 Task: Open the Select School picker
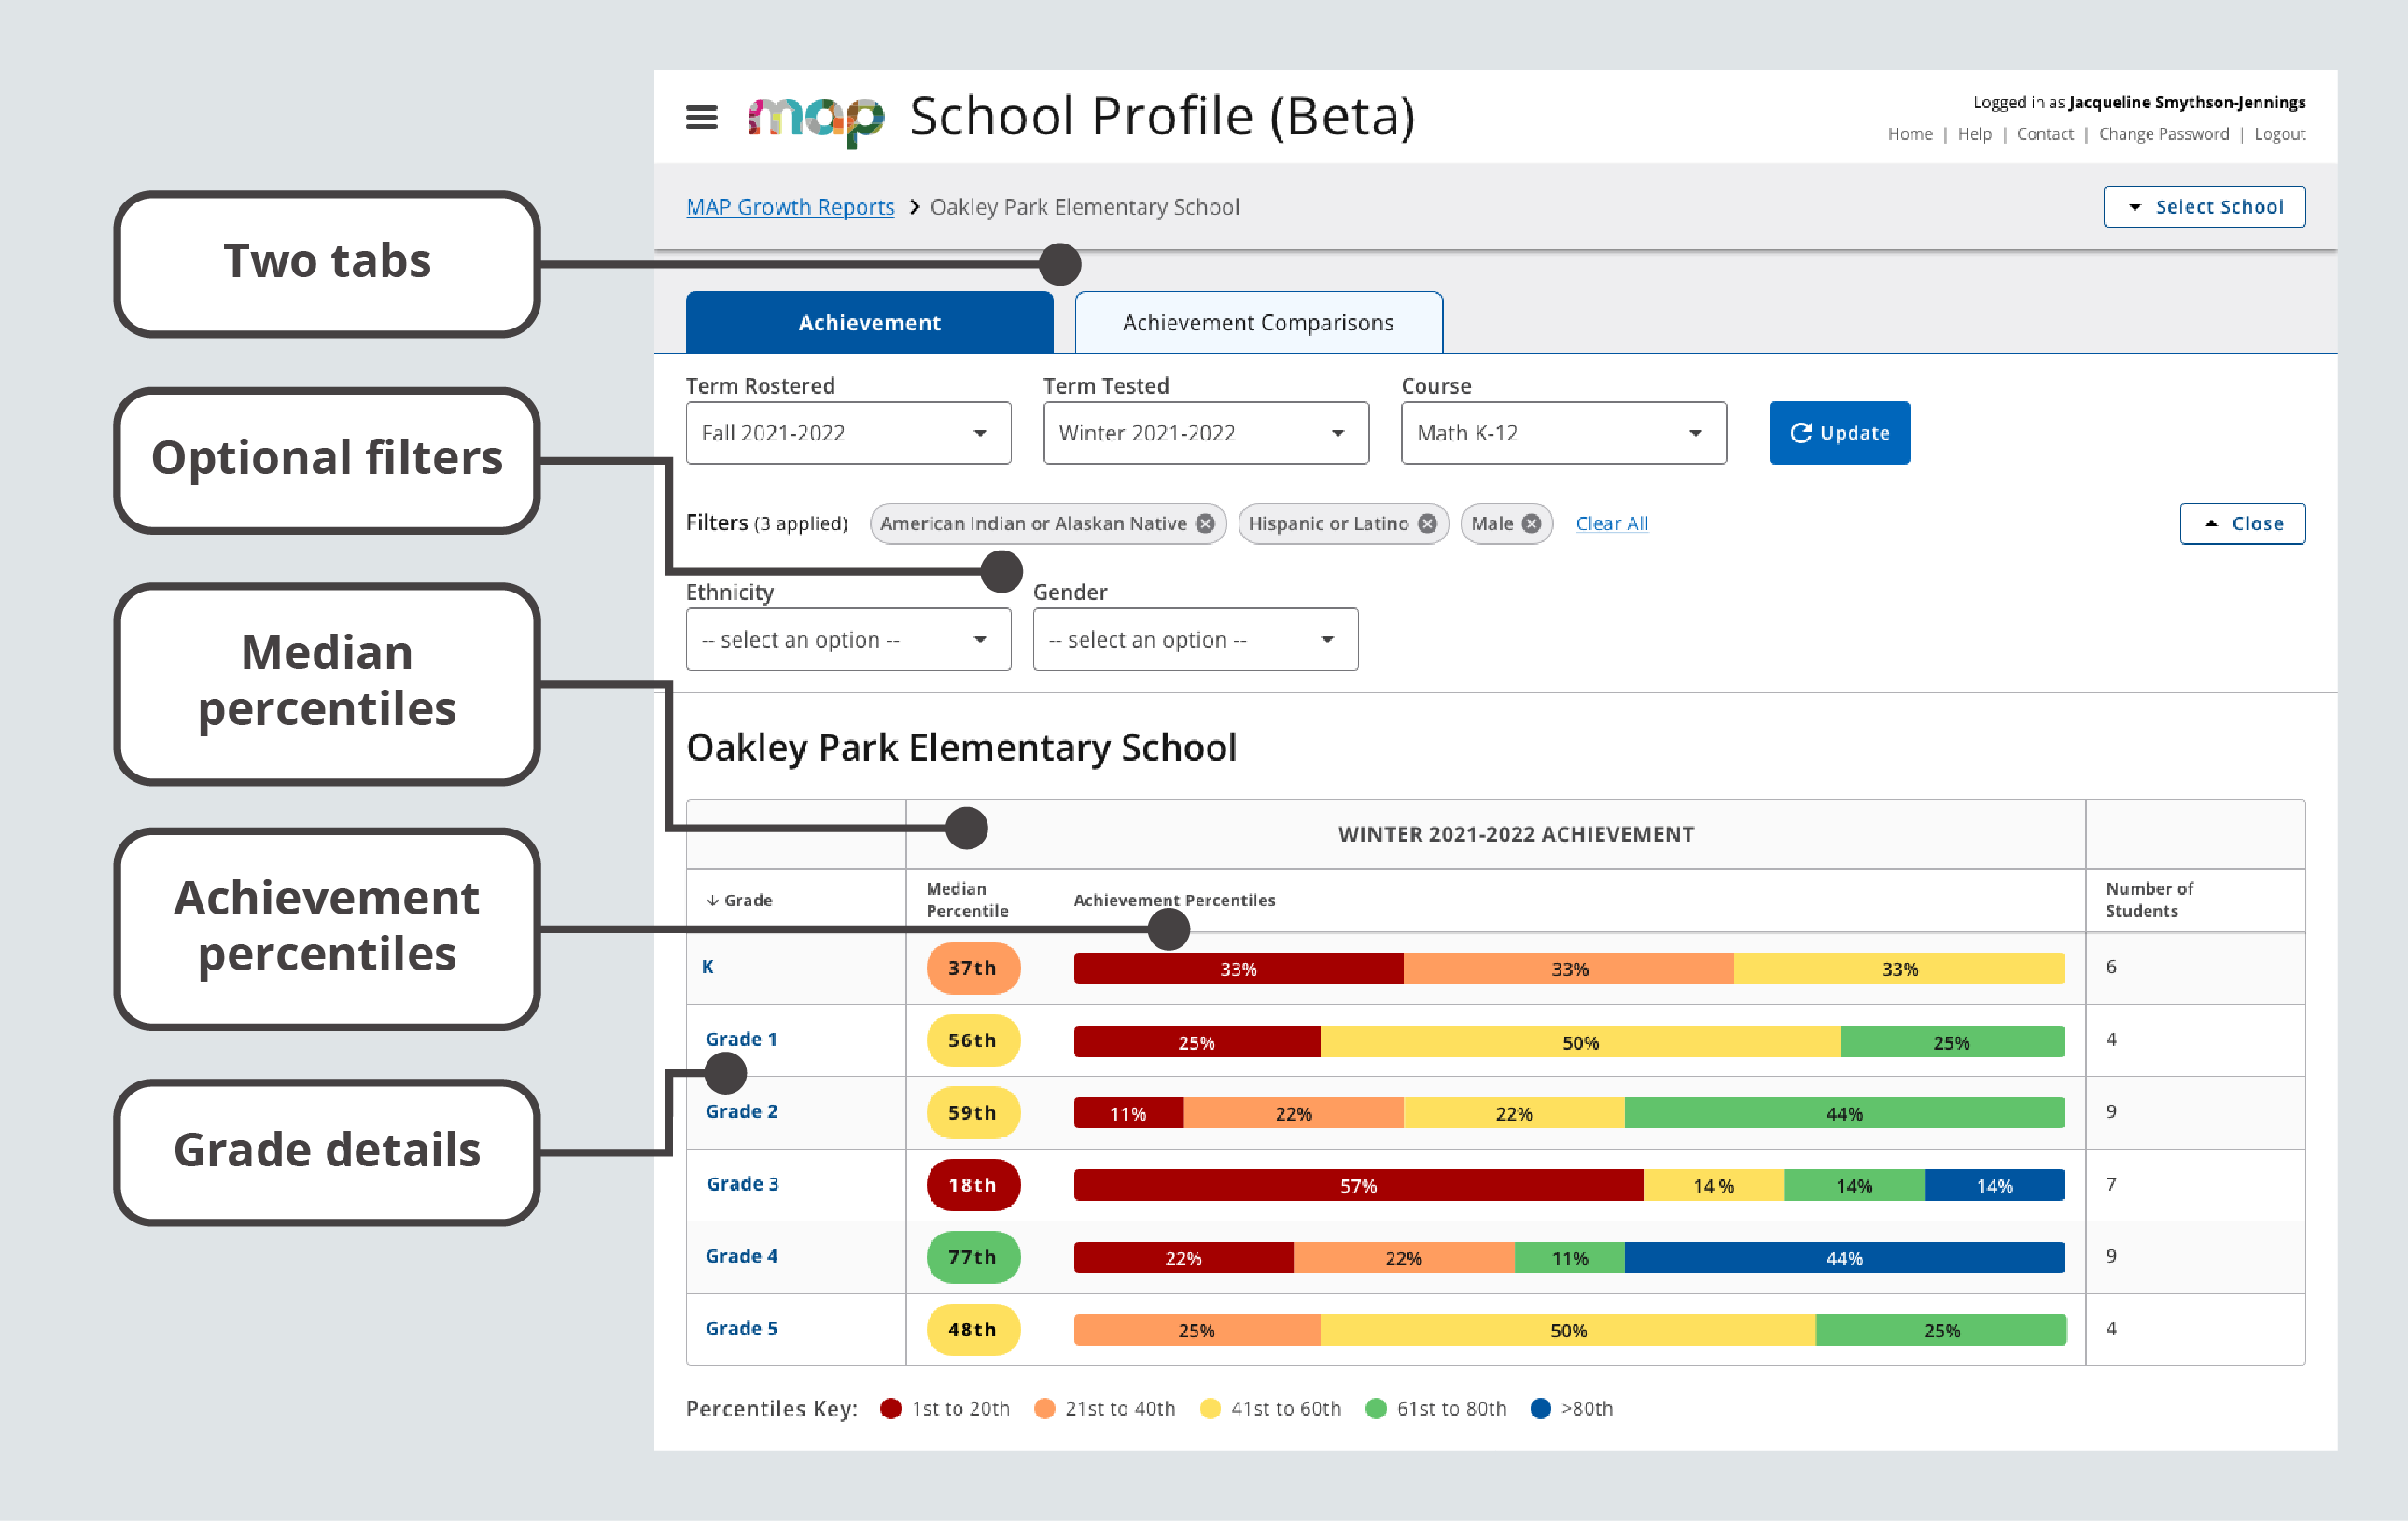(2204, 206)
